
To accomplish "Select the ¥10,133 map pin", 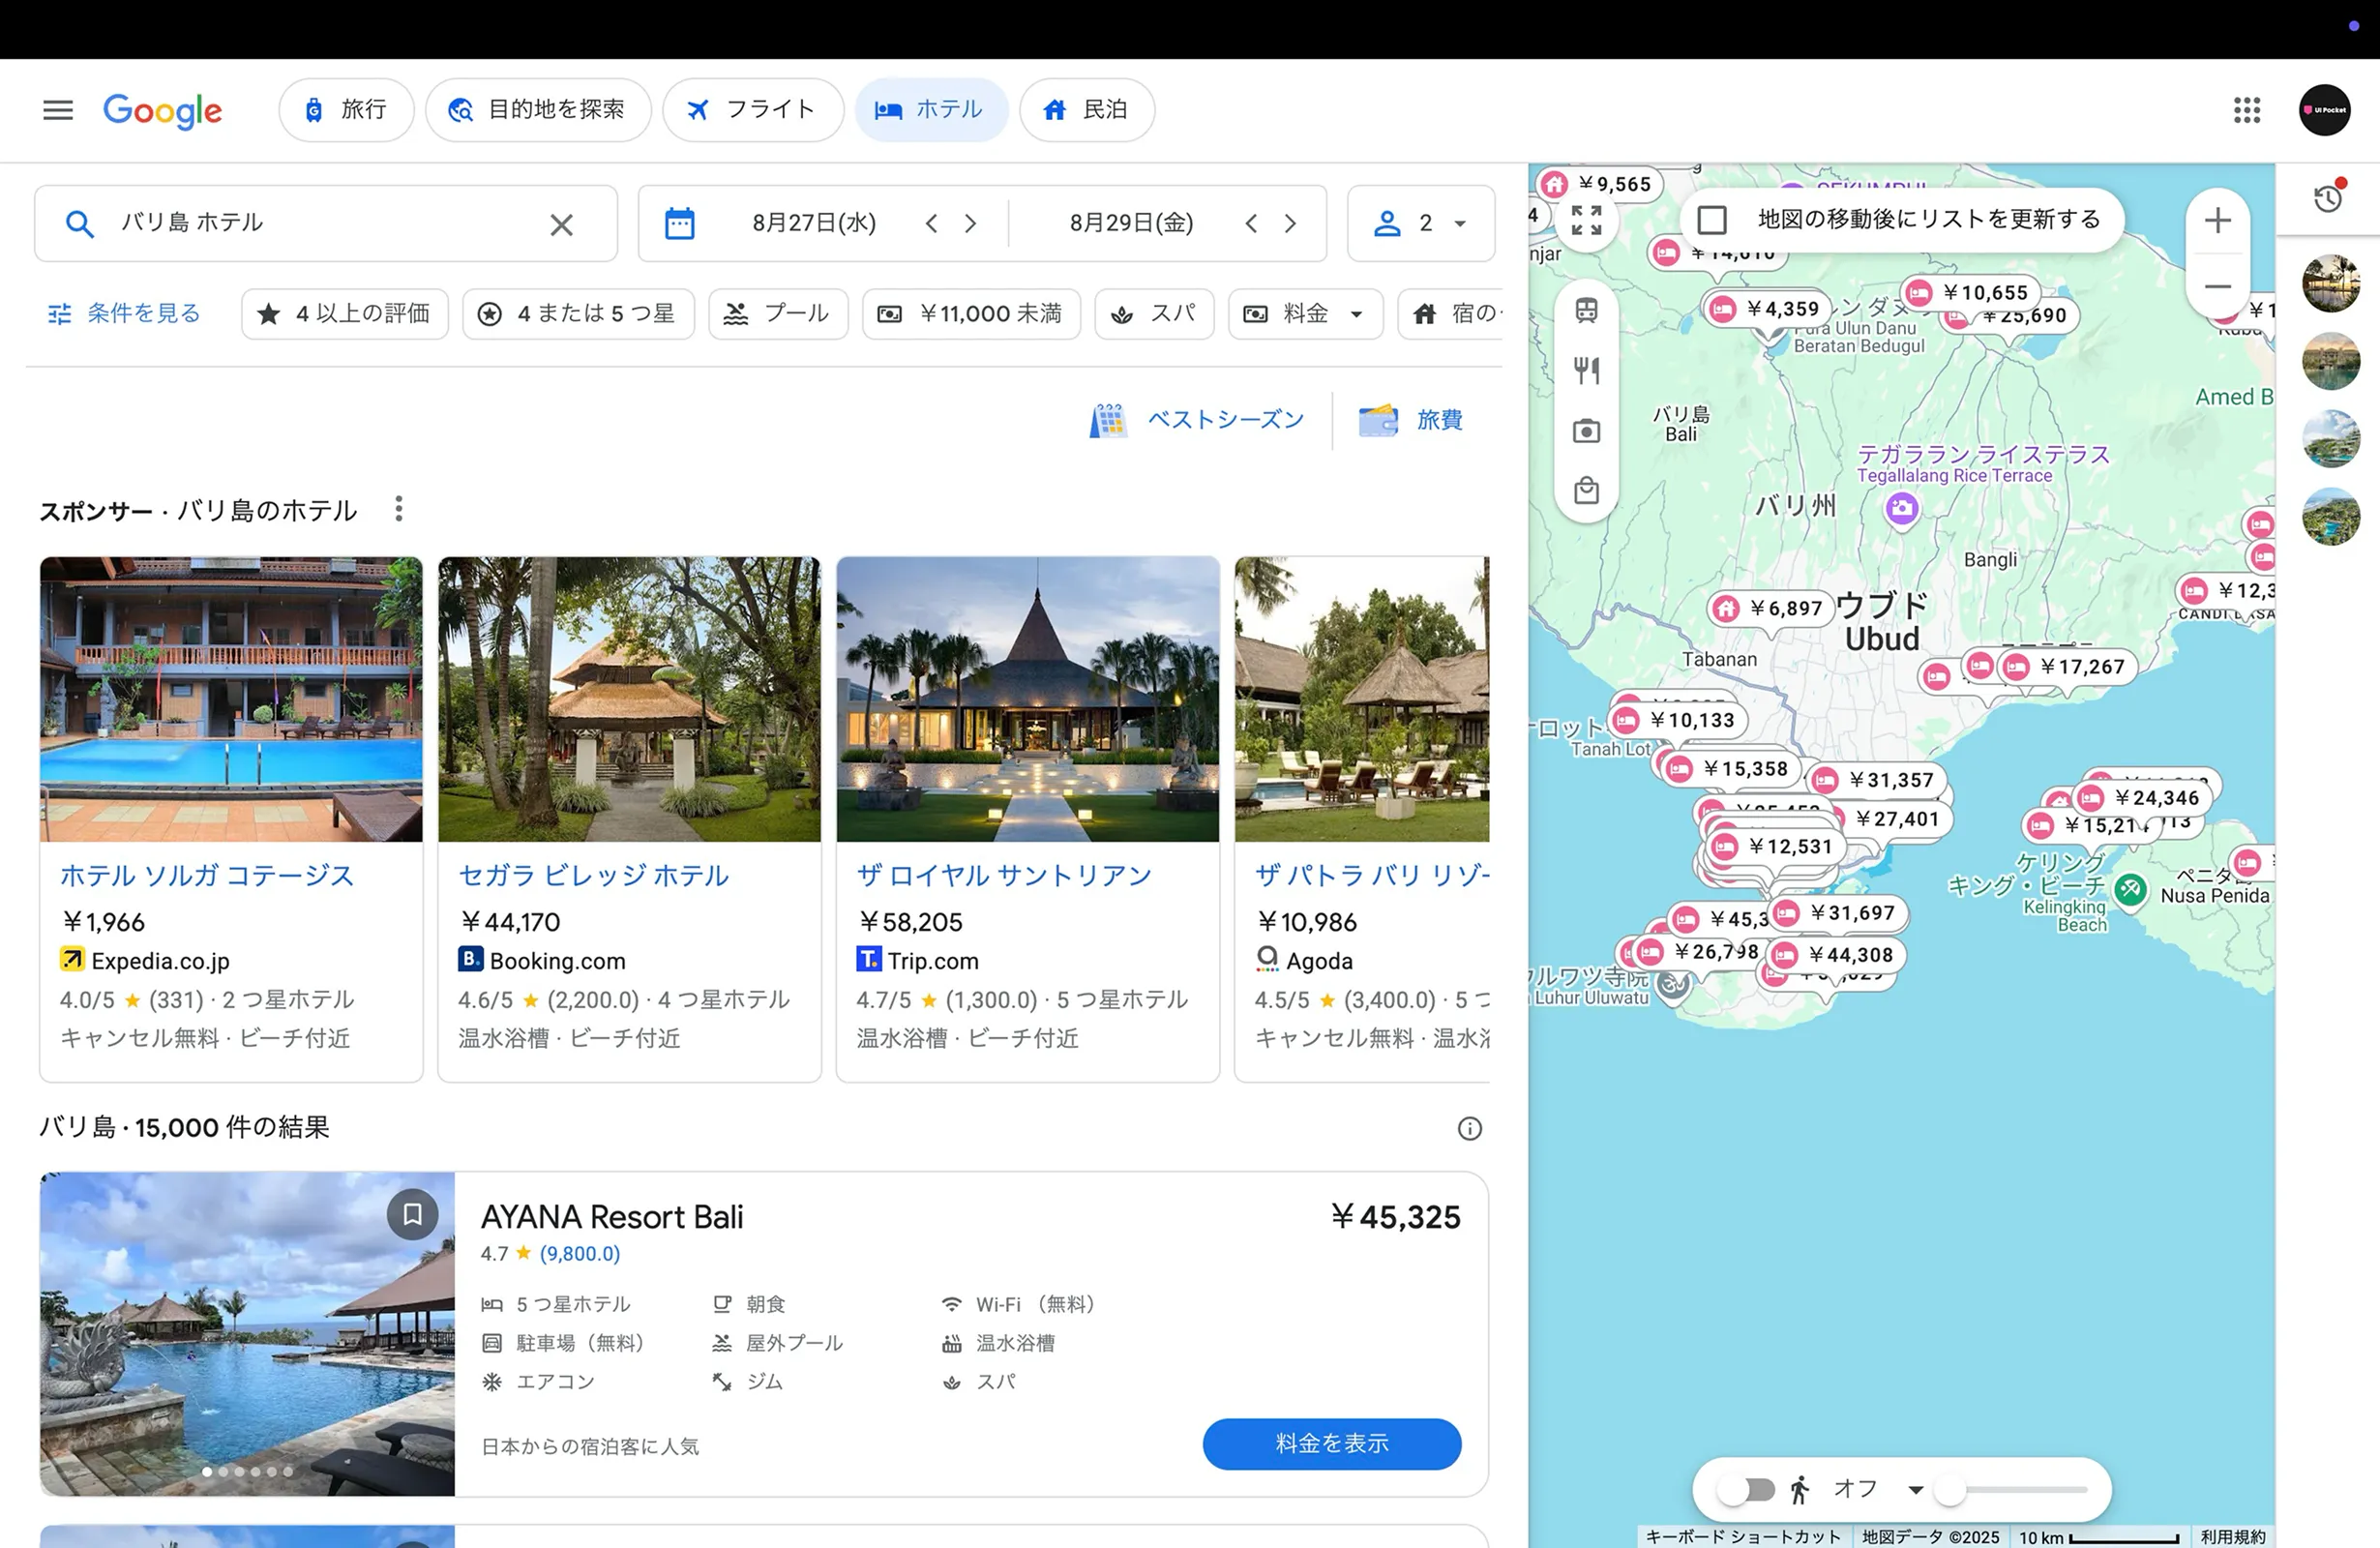I will click(x=1677, y=721).
